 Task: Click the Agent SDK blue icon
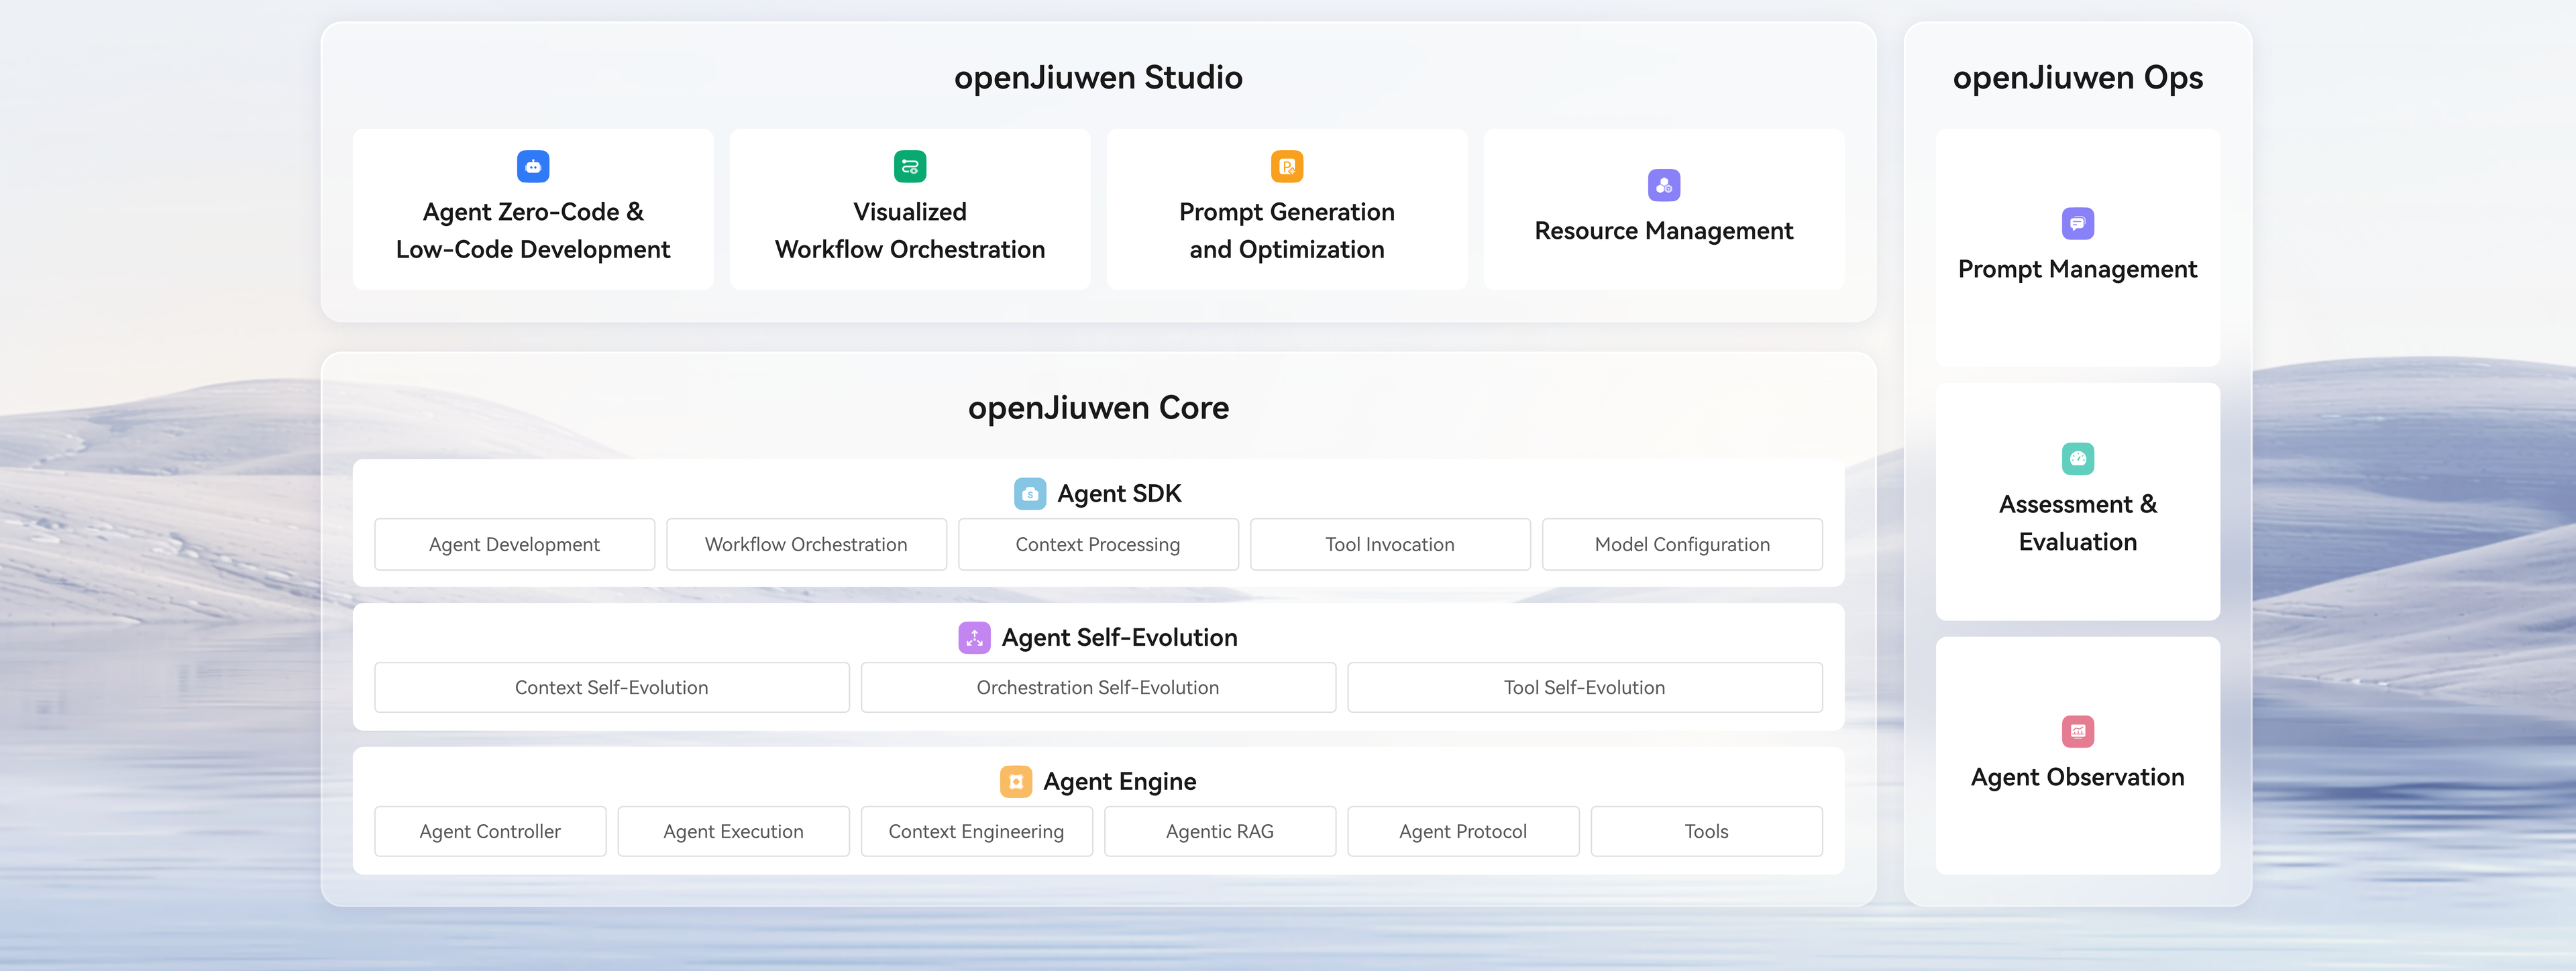pos(1029,493)
